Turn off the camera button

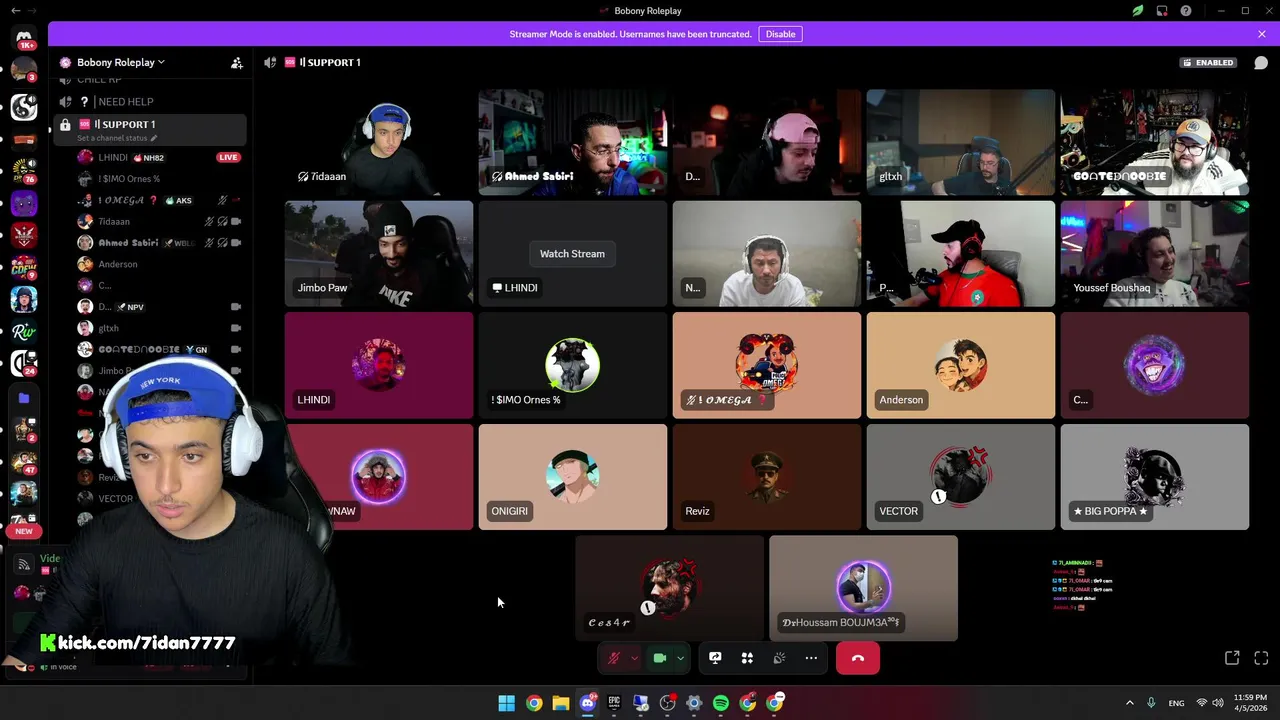659,658
